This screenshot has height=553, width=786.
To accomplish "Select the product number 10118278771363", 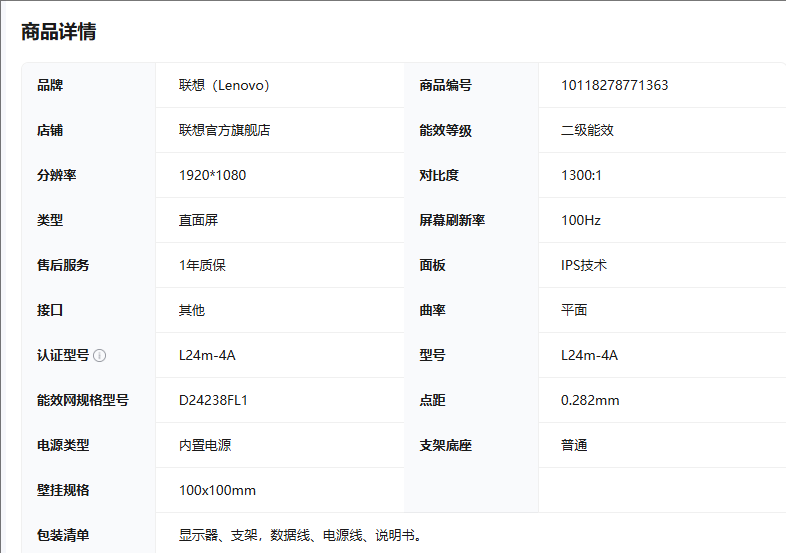I will 615,85.
